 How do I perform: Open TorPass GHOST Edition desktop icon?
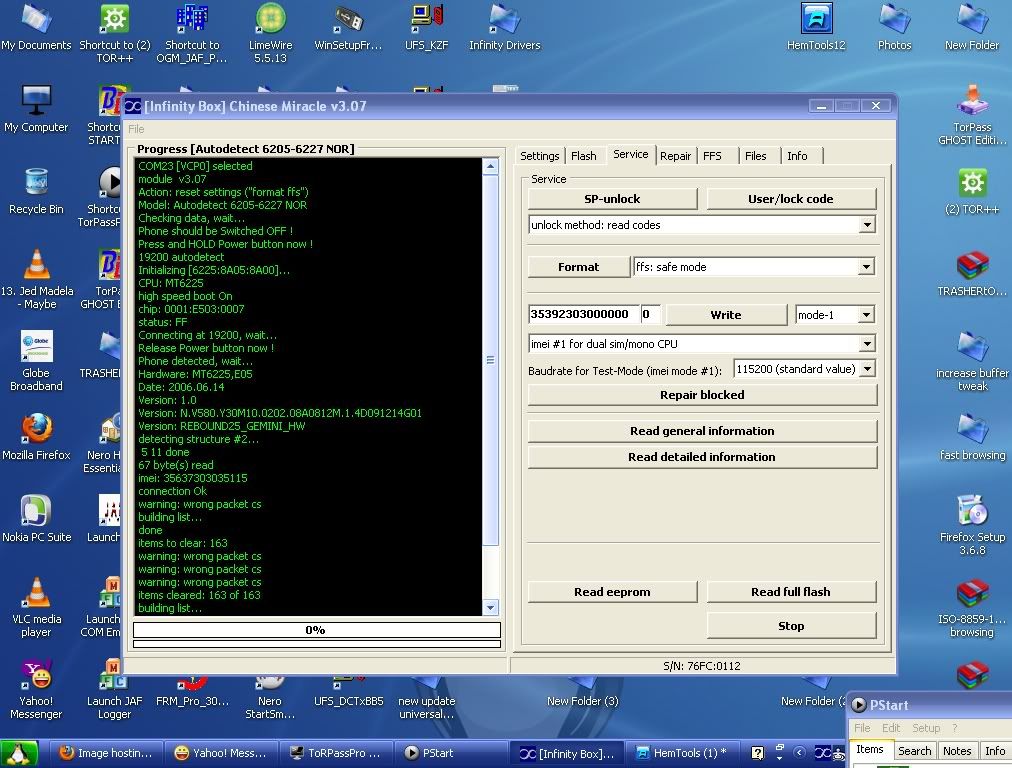[972, 116]
